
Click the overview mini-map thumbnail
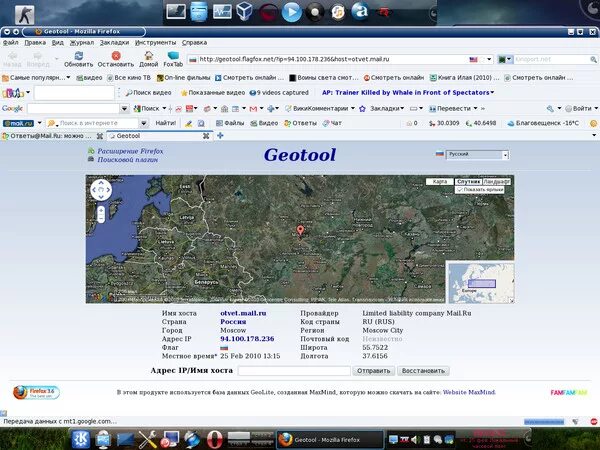[481, 283]
